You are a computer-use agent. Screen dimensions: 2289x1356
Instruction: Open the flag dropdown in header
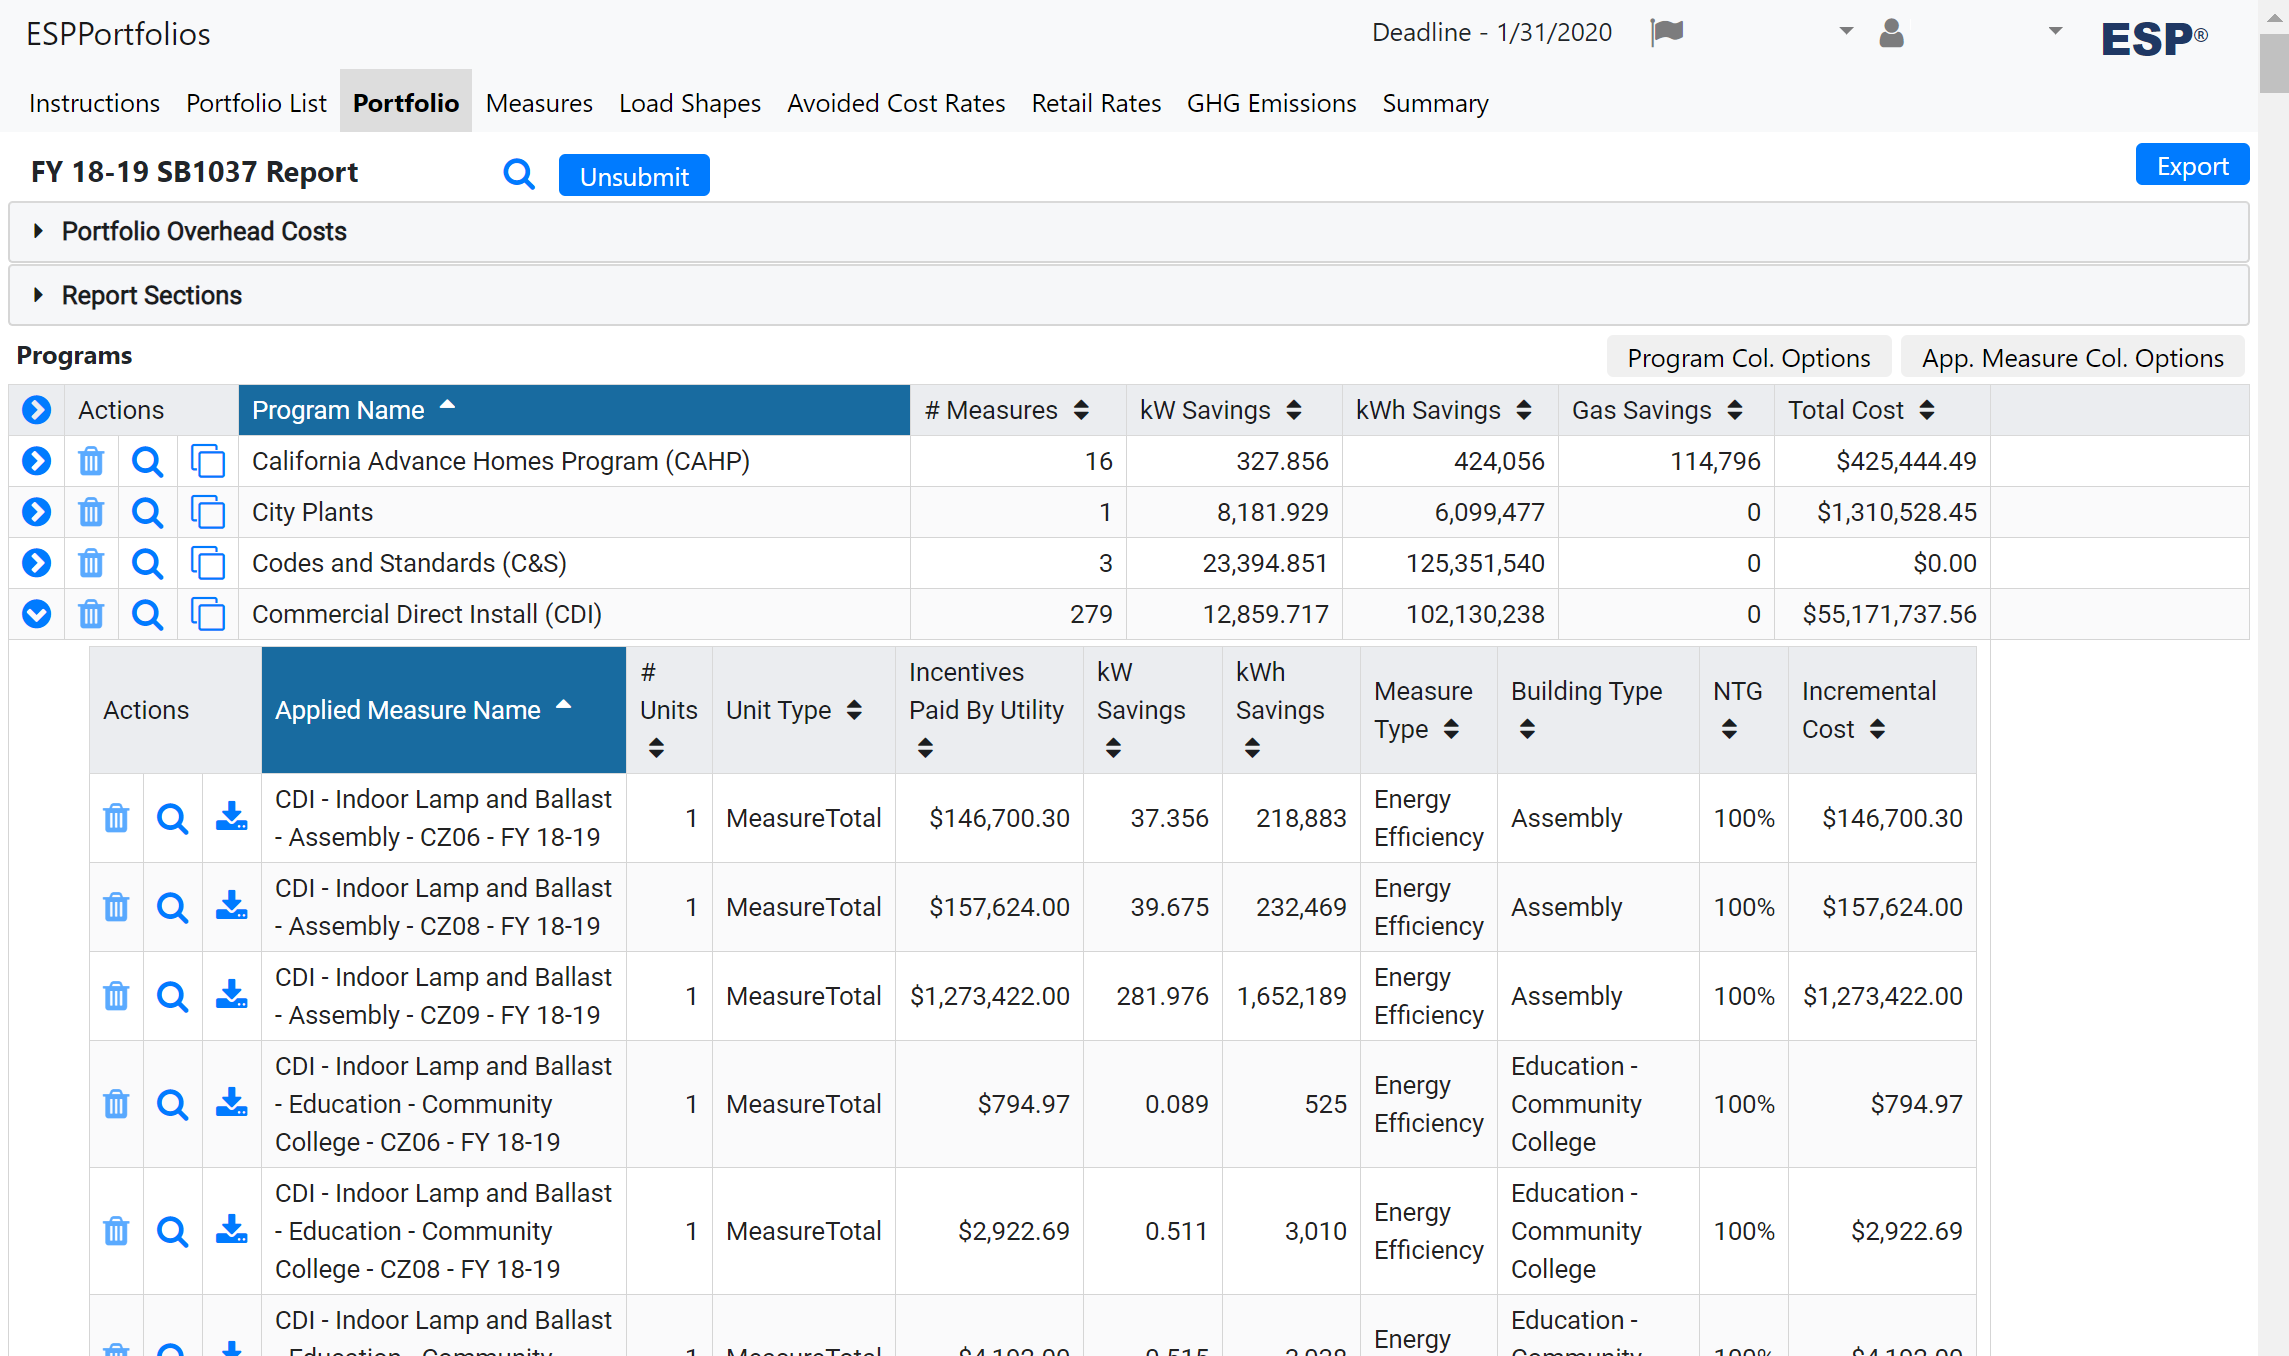pyautogui.click(x=1846, y=32)
